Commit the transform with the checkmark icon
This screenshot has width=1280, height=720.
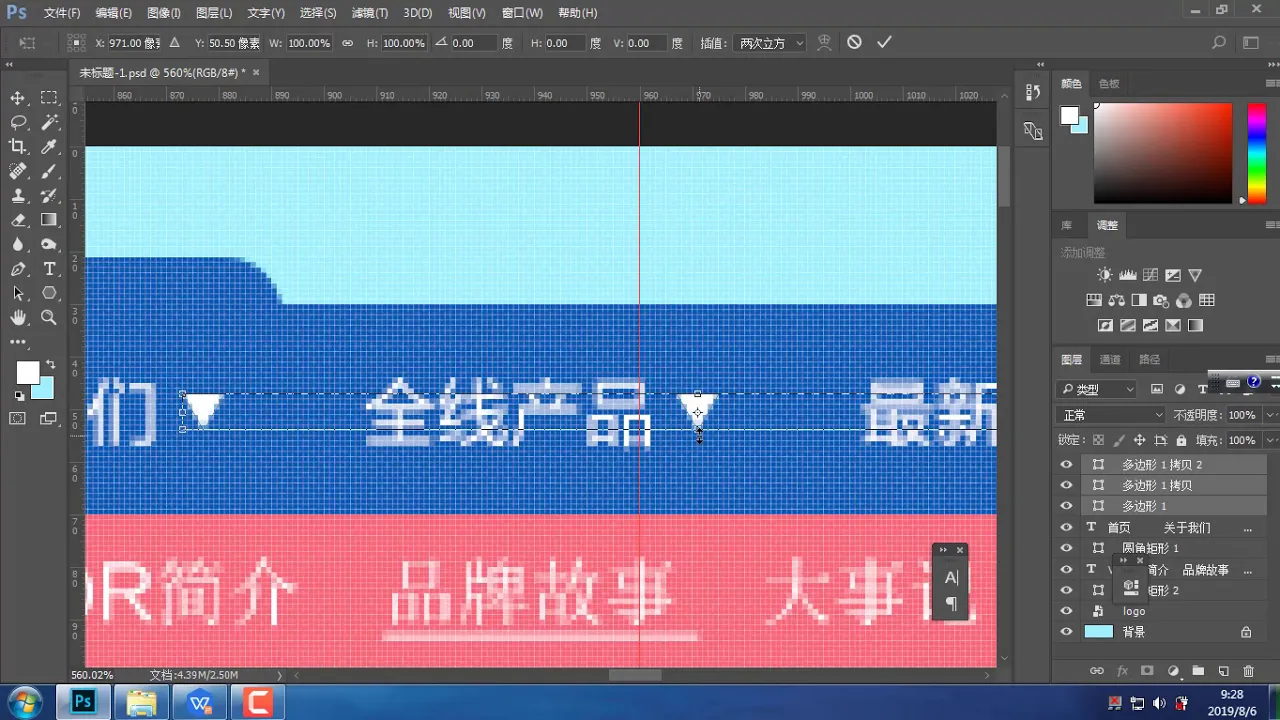click(884, 43)
